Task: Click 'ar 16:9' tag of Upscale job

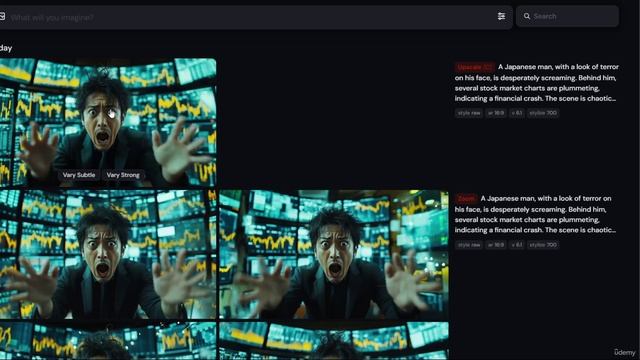Action: [496, 113]
